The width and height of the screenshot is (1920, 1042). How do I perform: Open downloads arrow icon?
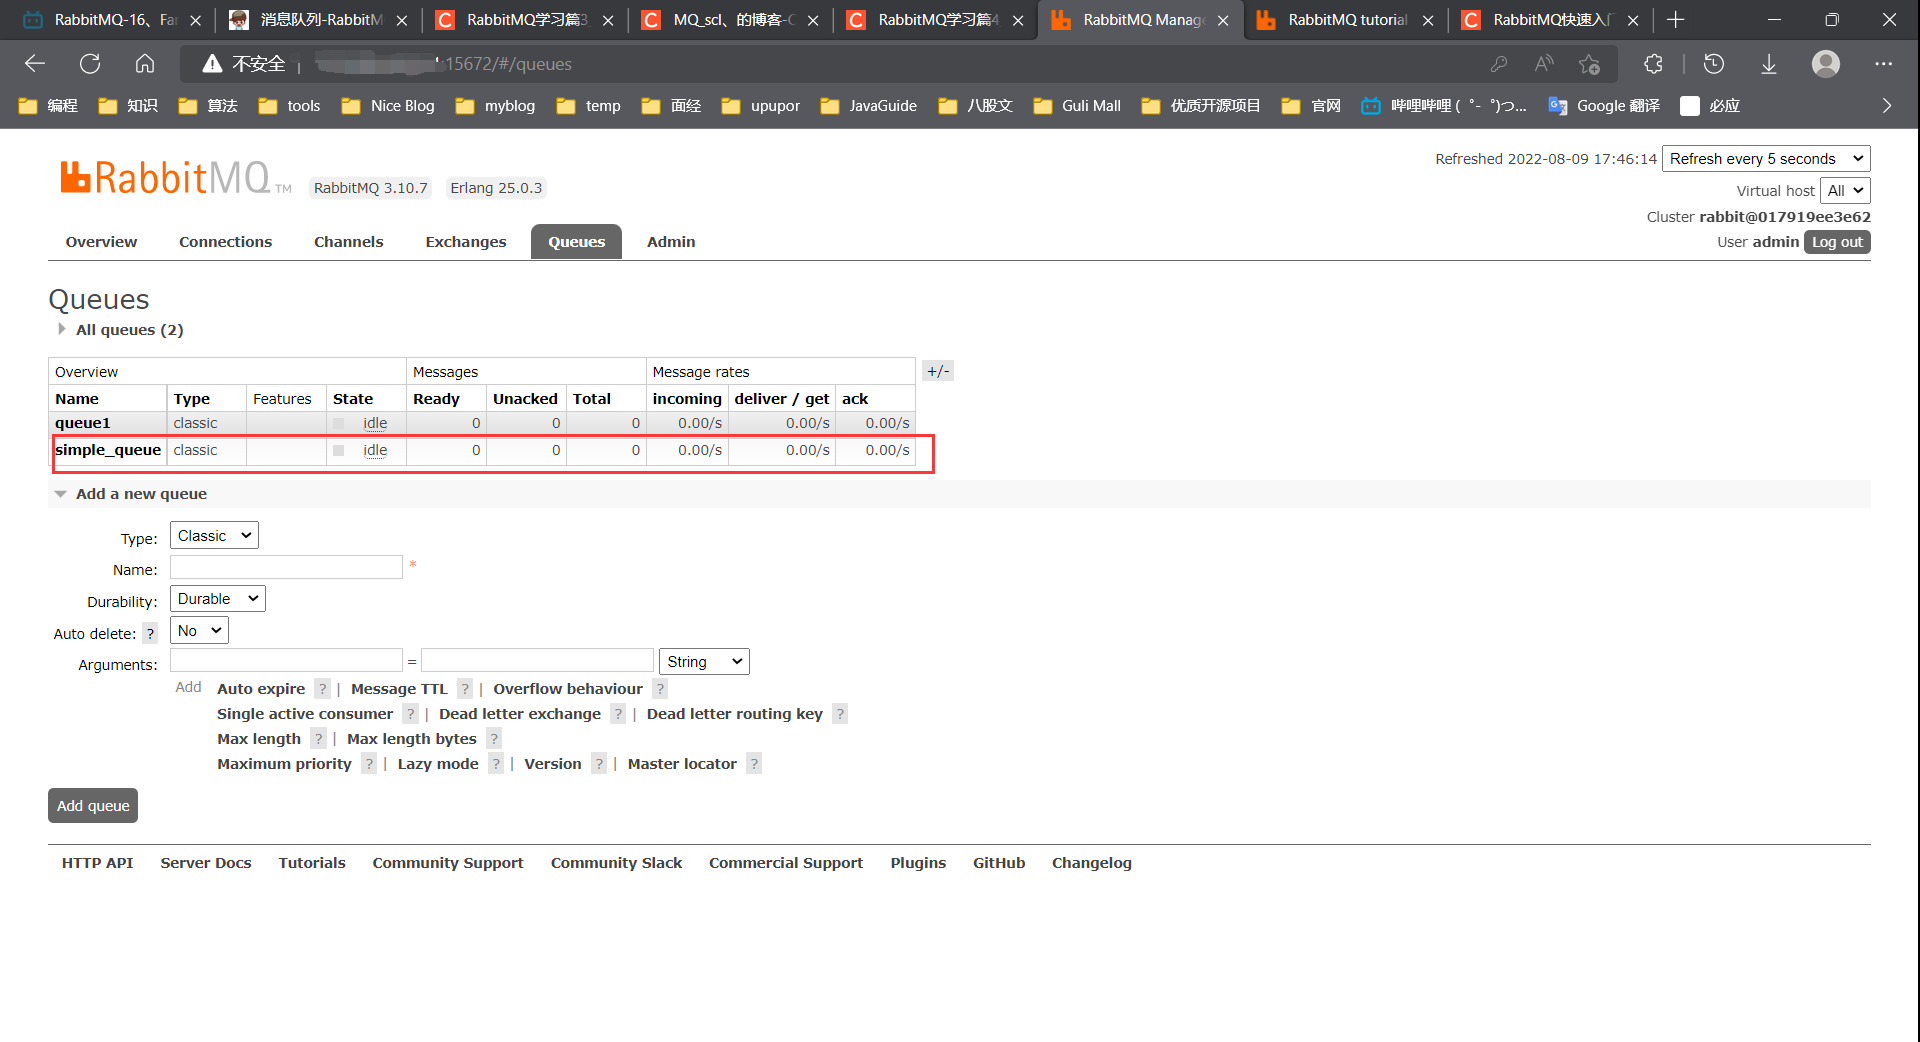(x=1769, y=64)
